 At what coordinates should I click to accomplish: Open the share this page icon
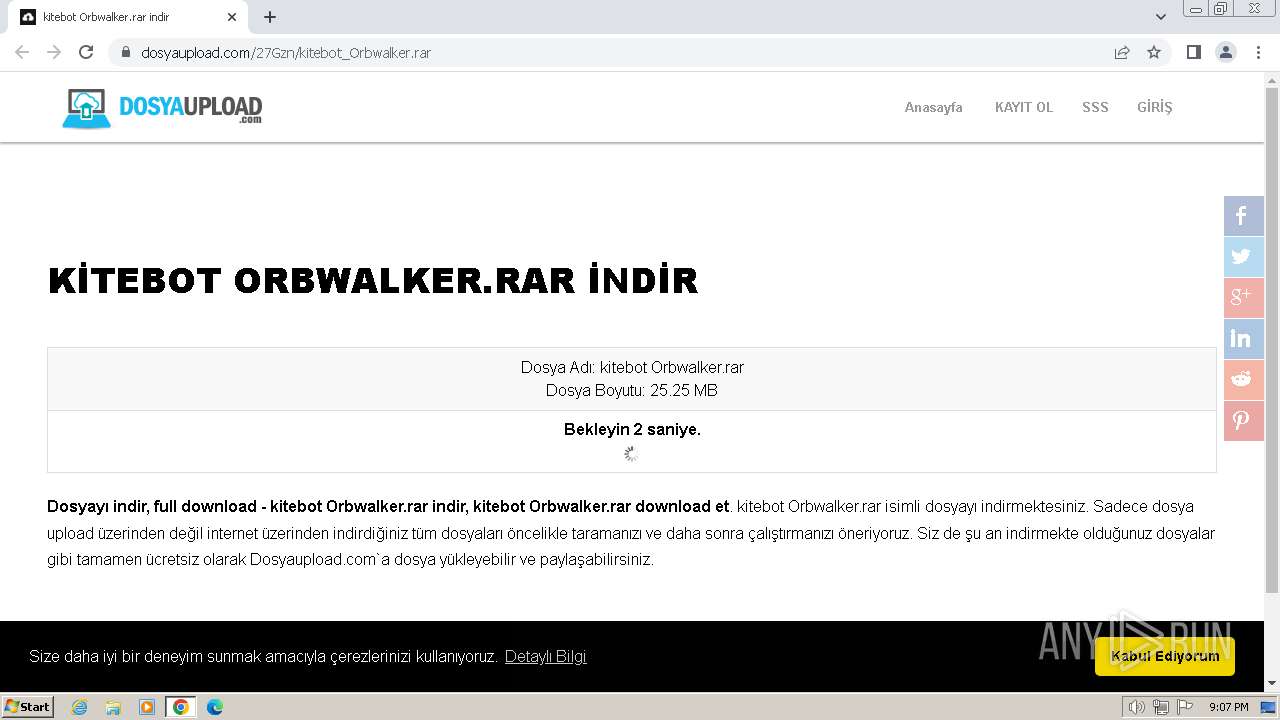[1122, 52]
